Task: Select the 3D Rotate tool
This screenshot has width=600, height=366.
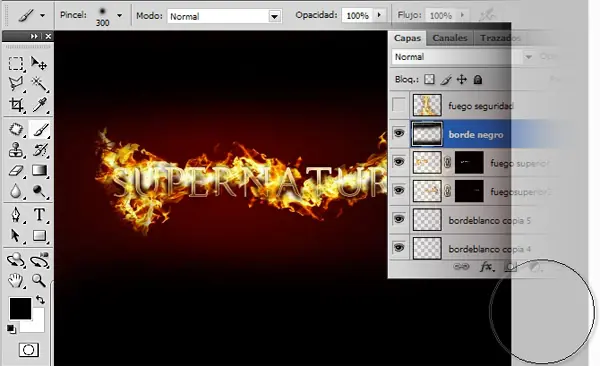Action: pyautogui.click(x=16, y=260)
